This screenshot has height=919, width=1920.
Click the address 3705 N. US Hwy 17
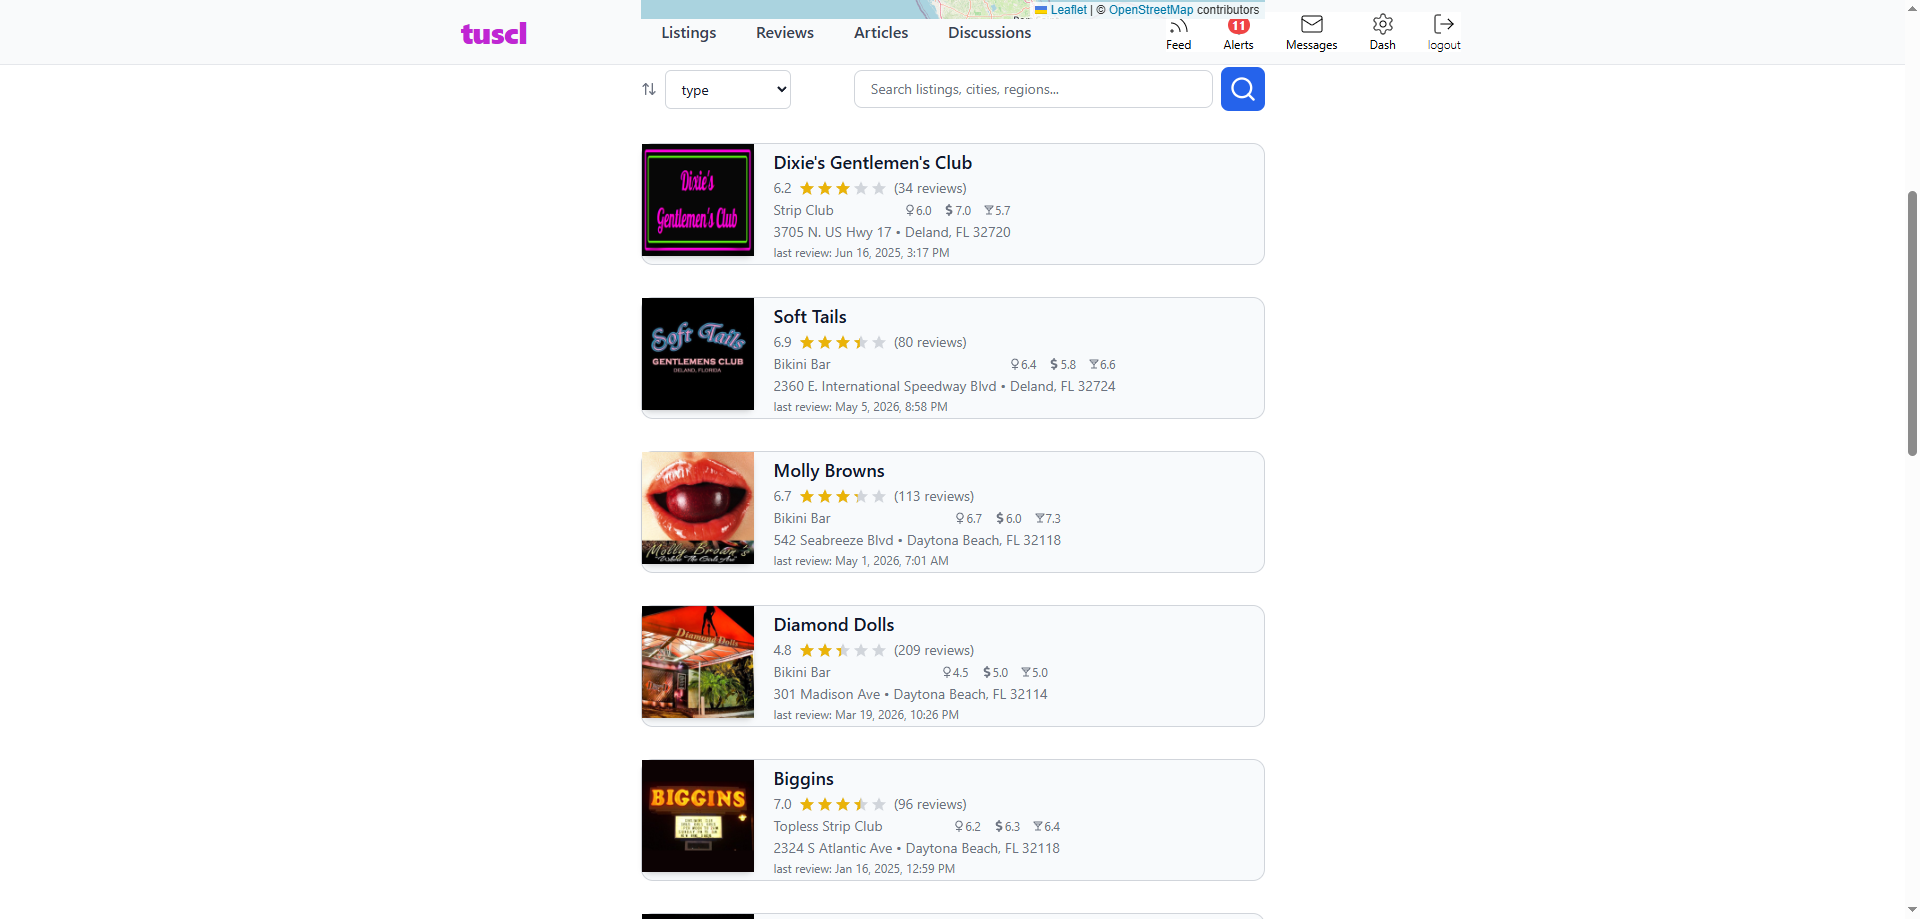pos(832,232)
